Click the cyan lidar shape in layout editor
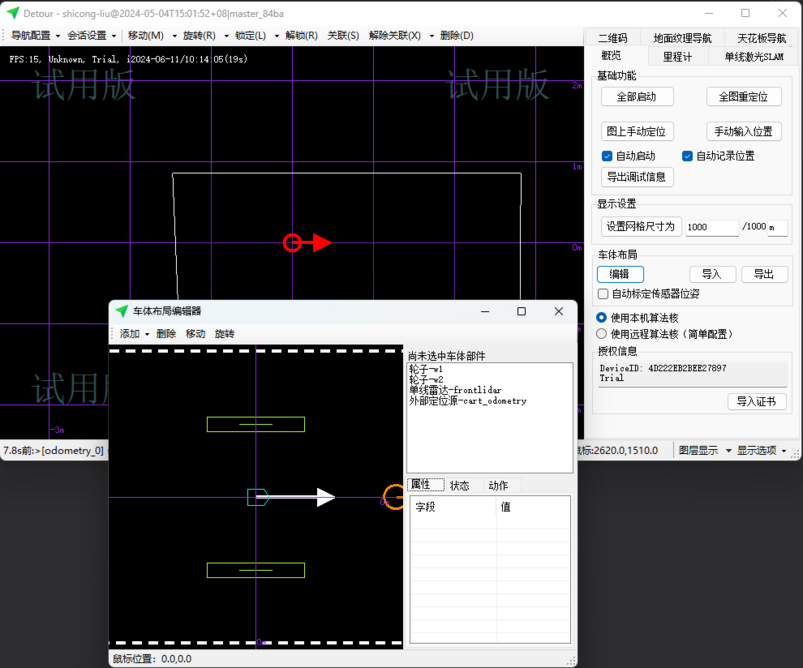Screen dimensions: 803x668 tap(258, 497)
